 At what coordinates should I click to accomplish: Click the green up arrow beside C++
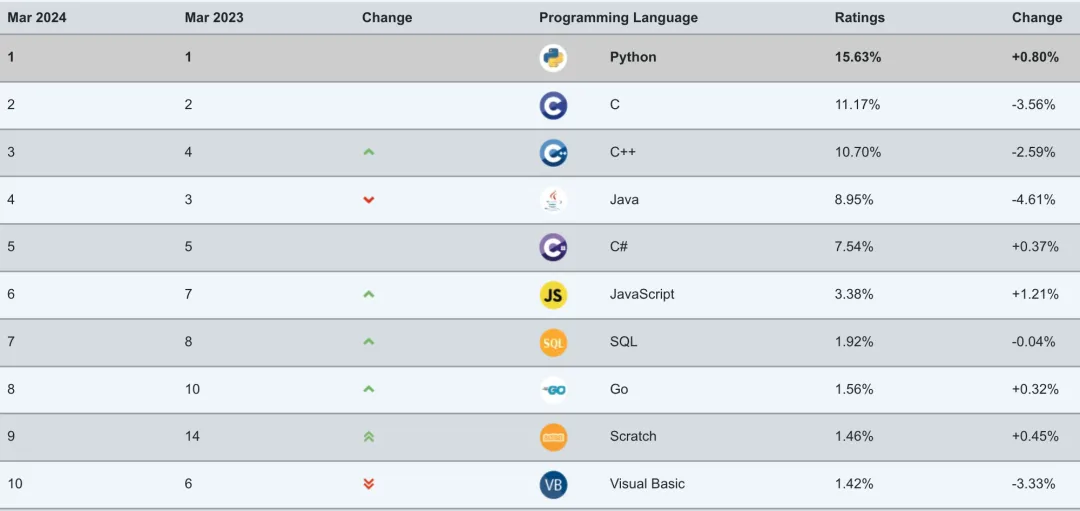point(369,152)
